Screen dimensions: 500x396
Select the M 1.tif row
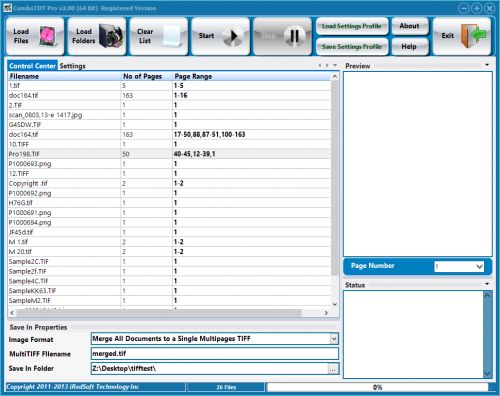[169, 242]
